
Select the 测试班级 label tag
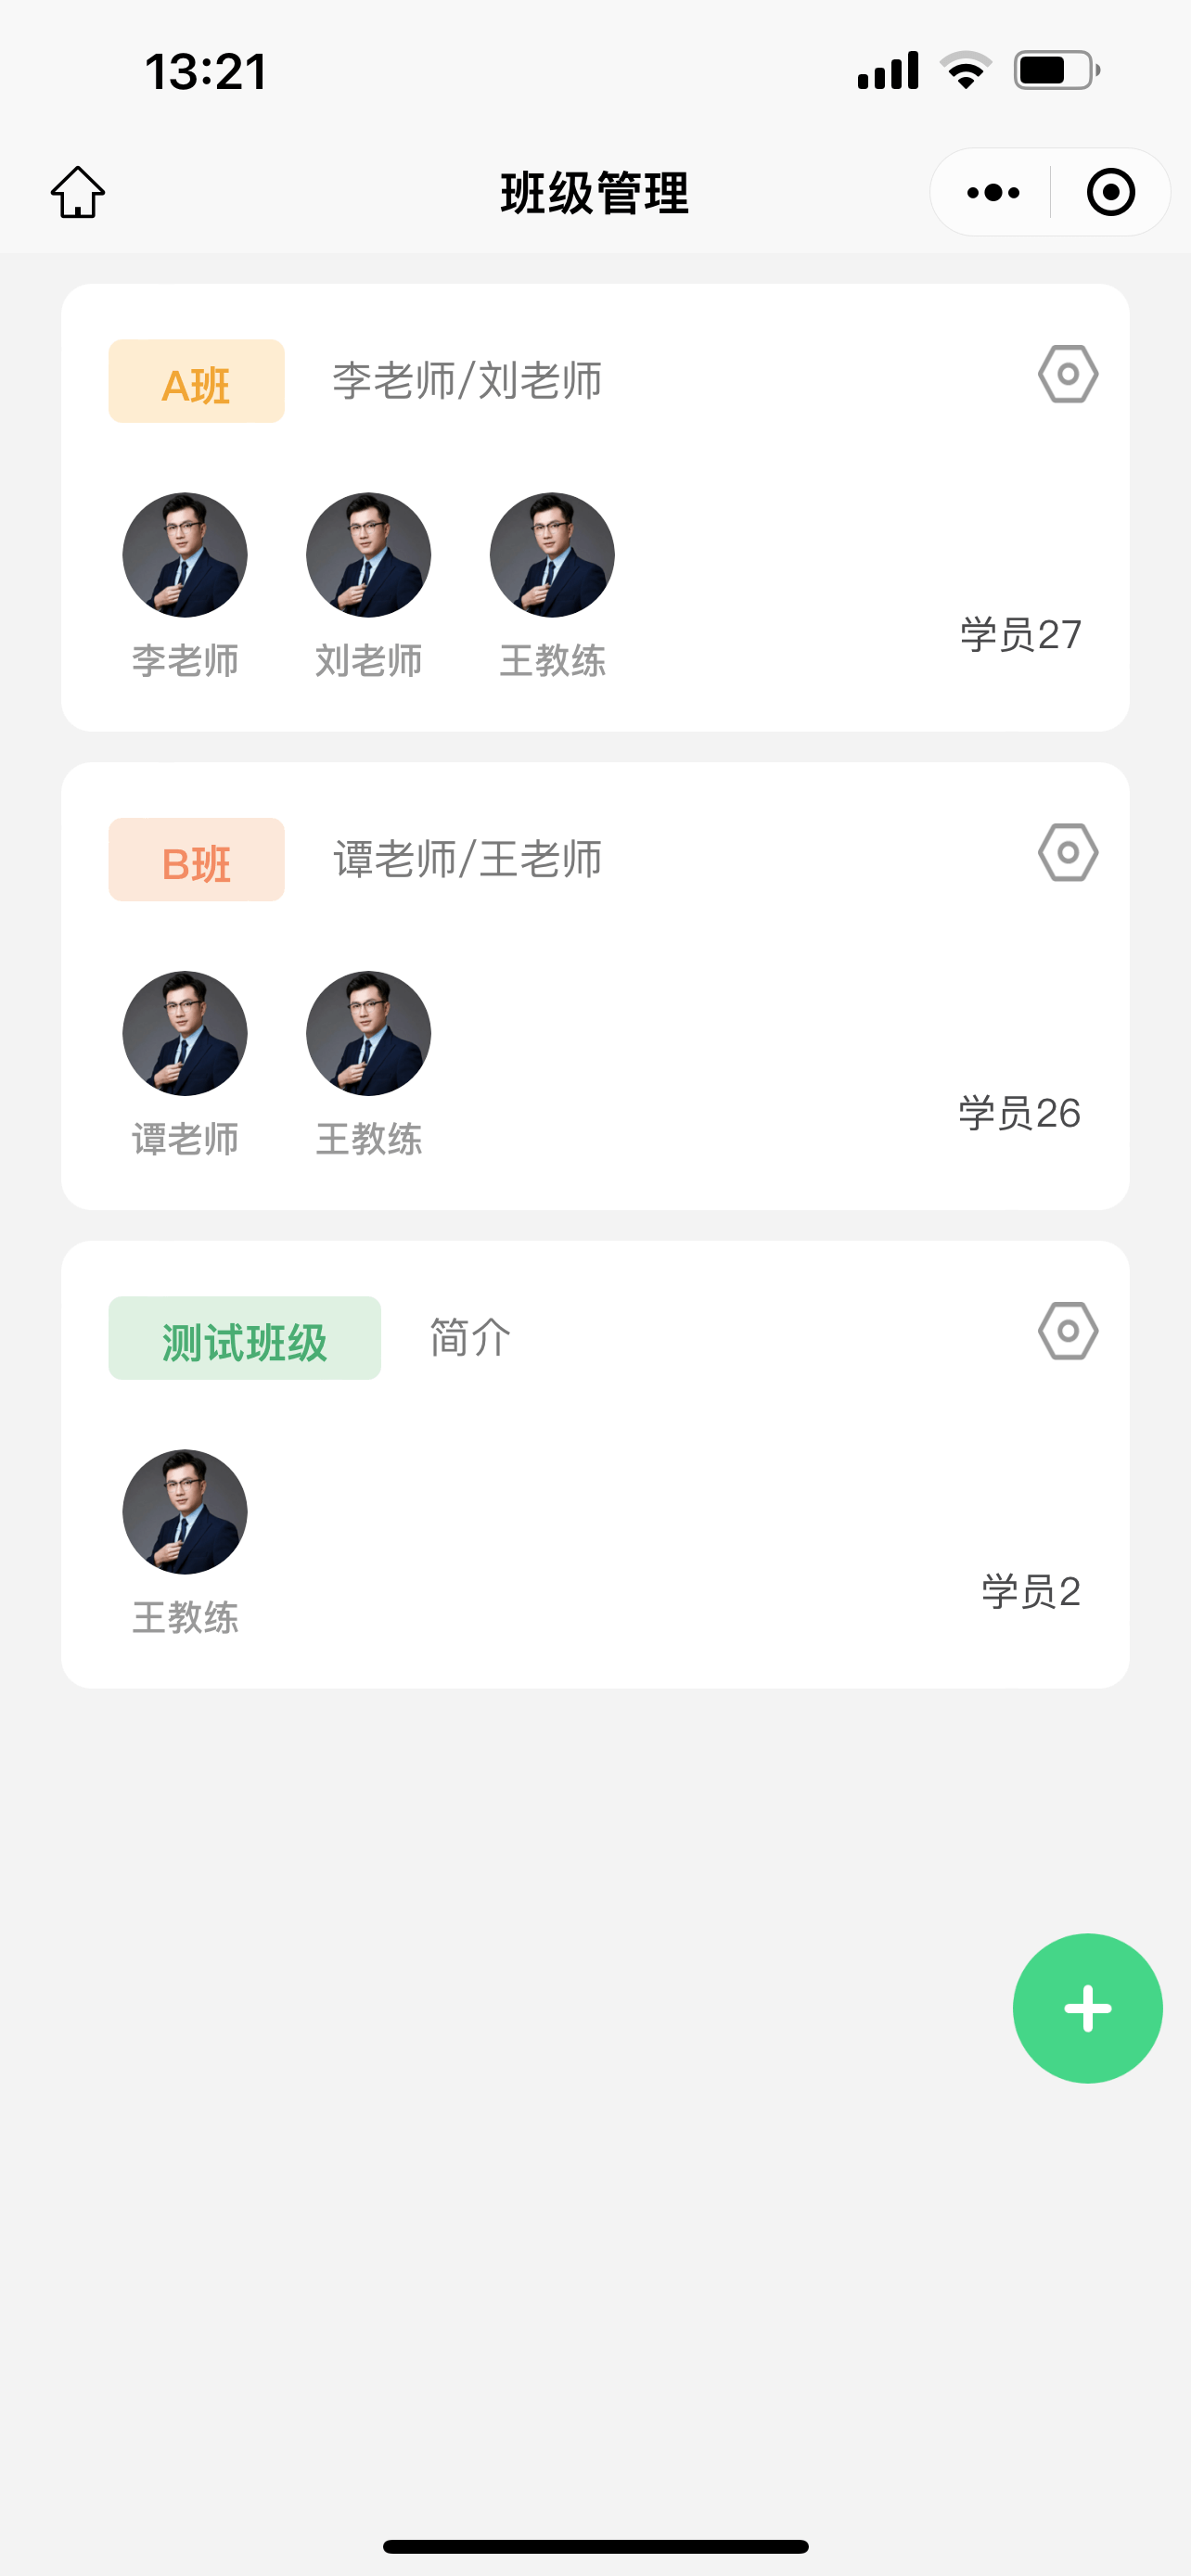point(244,1339)
